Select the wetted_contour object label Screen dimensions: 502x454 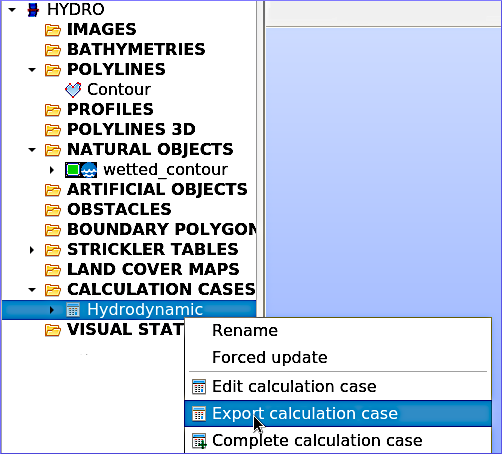pyautogui.click(x=166, y=170)
